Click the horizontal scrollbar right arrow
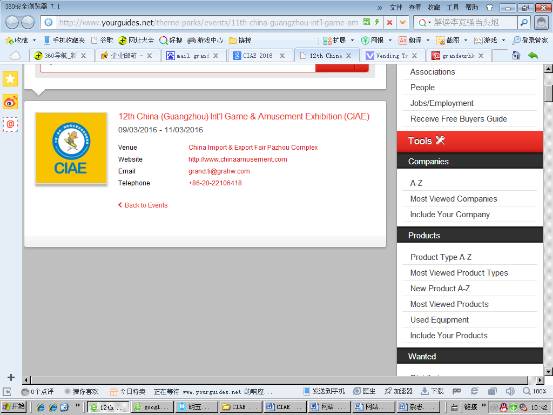Viewport: 553px width, 415px height. pyautogui.click(x=540, y=380)
